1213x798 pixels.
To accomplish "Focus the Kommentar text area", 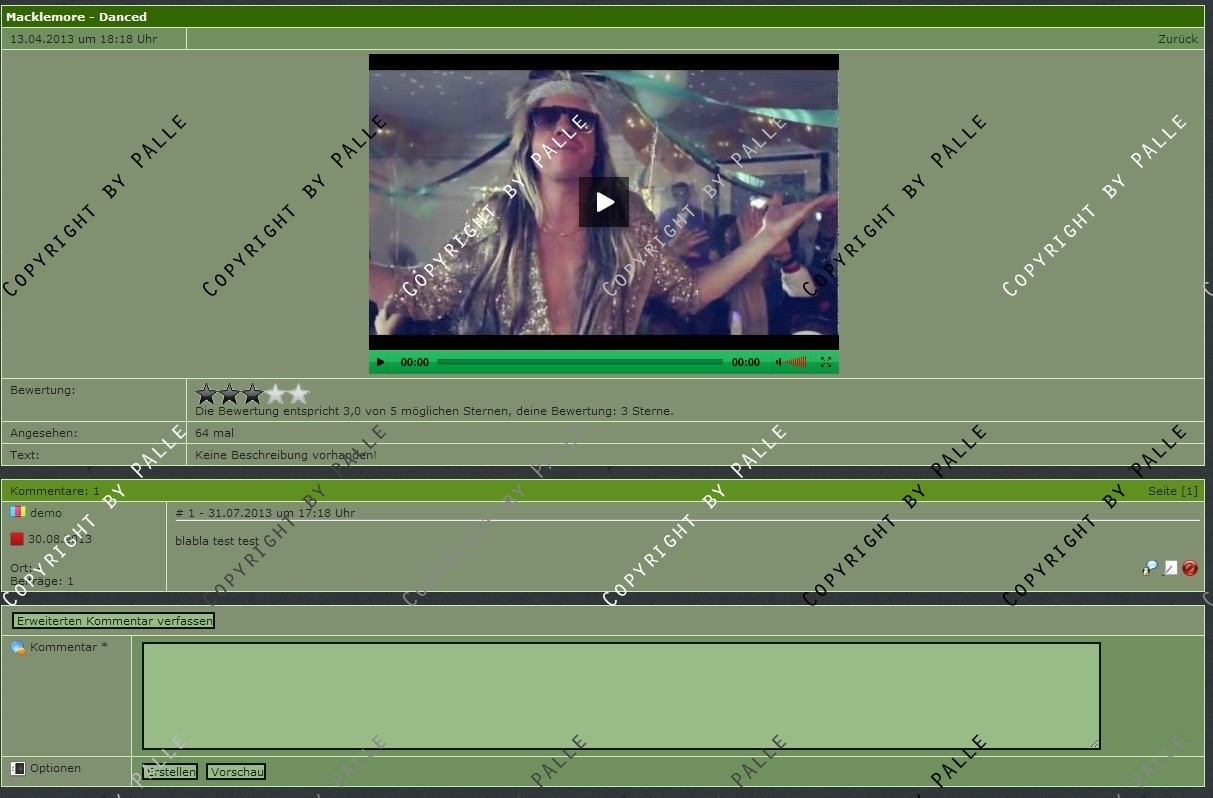I will [621, 696].
